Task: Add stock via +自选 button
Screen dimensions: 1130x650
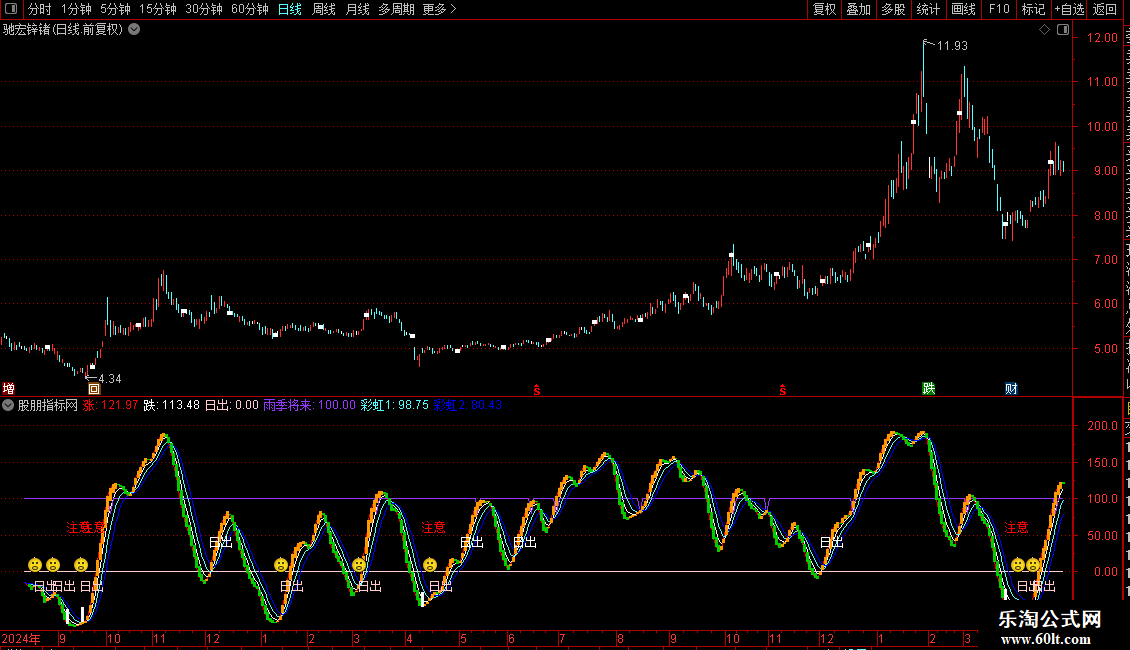Action: coord(1069,9)
